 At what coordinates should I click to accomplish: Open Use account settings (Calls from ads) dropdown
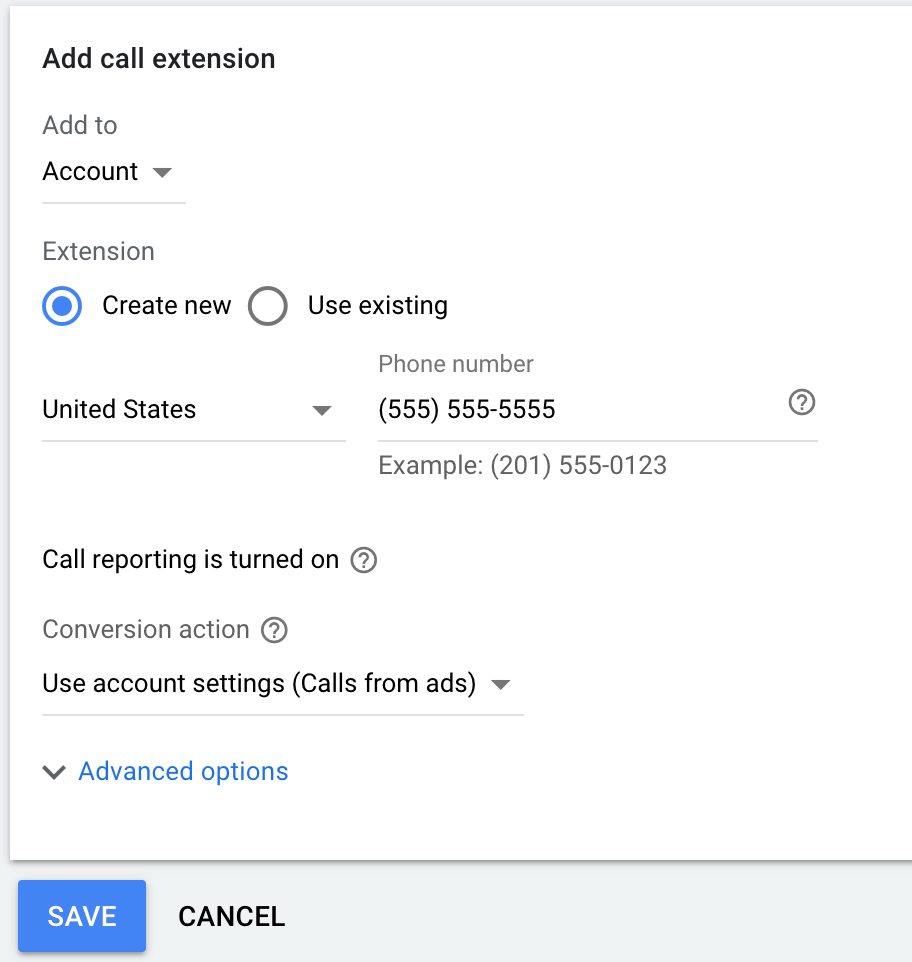(283, 683)
